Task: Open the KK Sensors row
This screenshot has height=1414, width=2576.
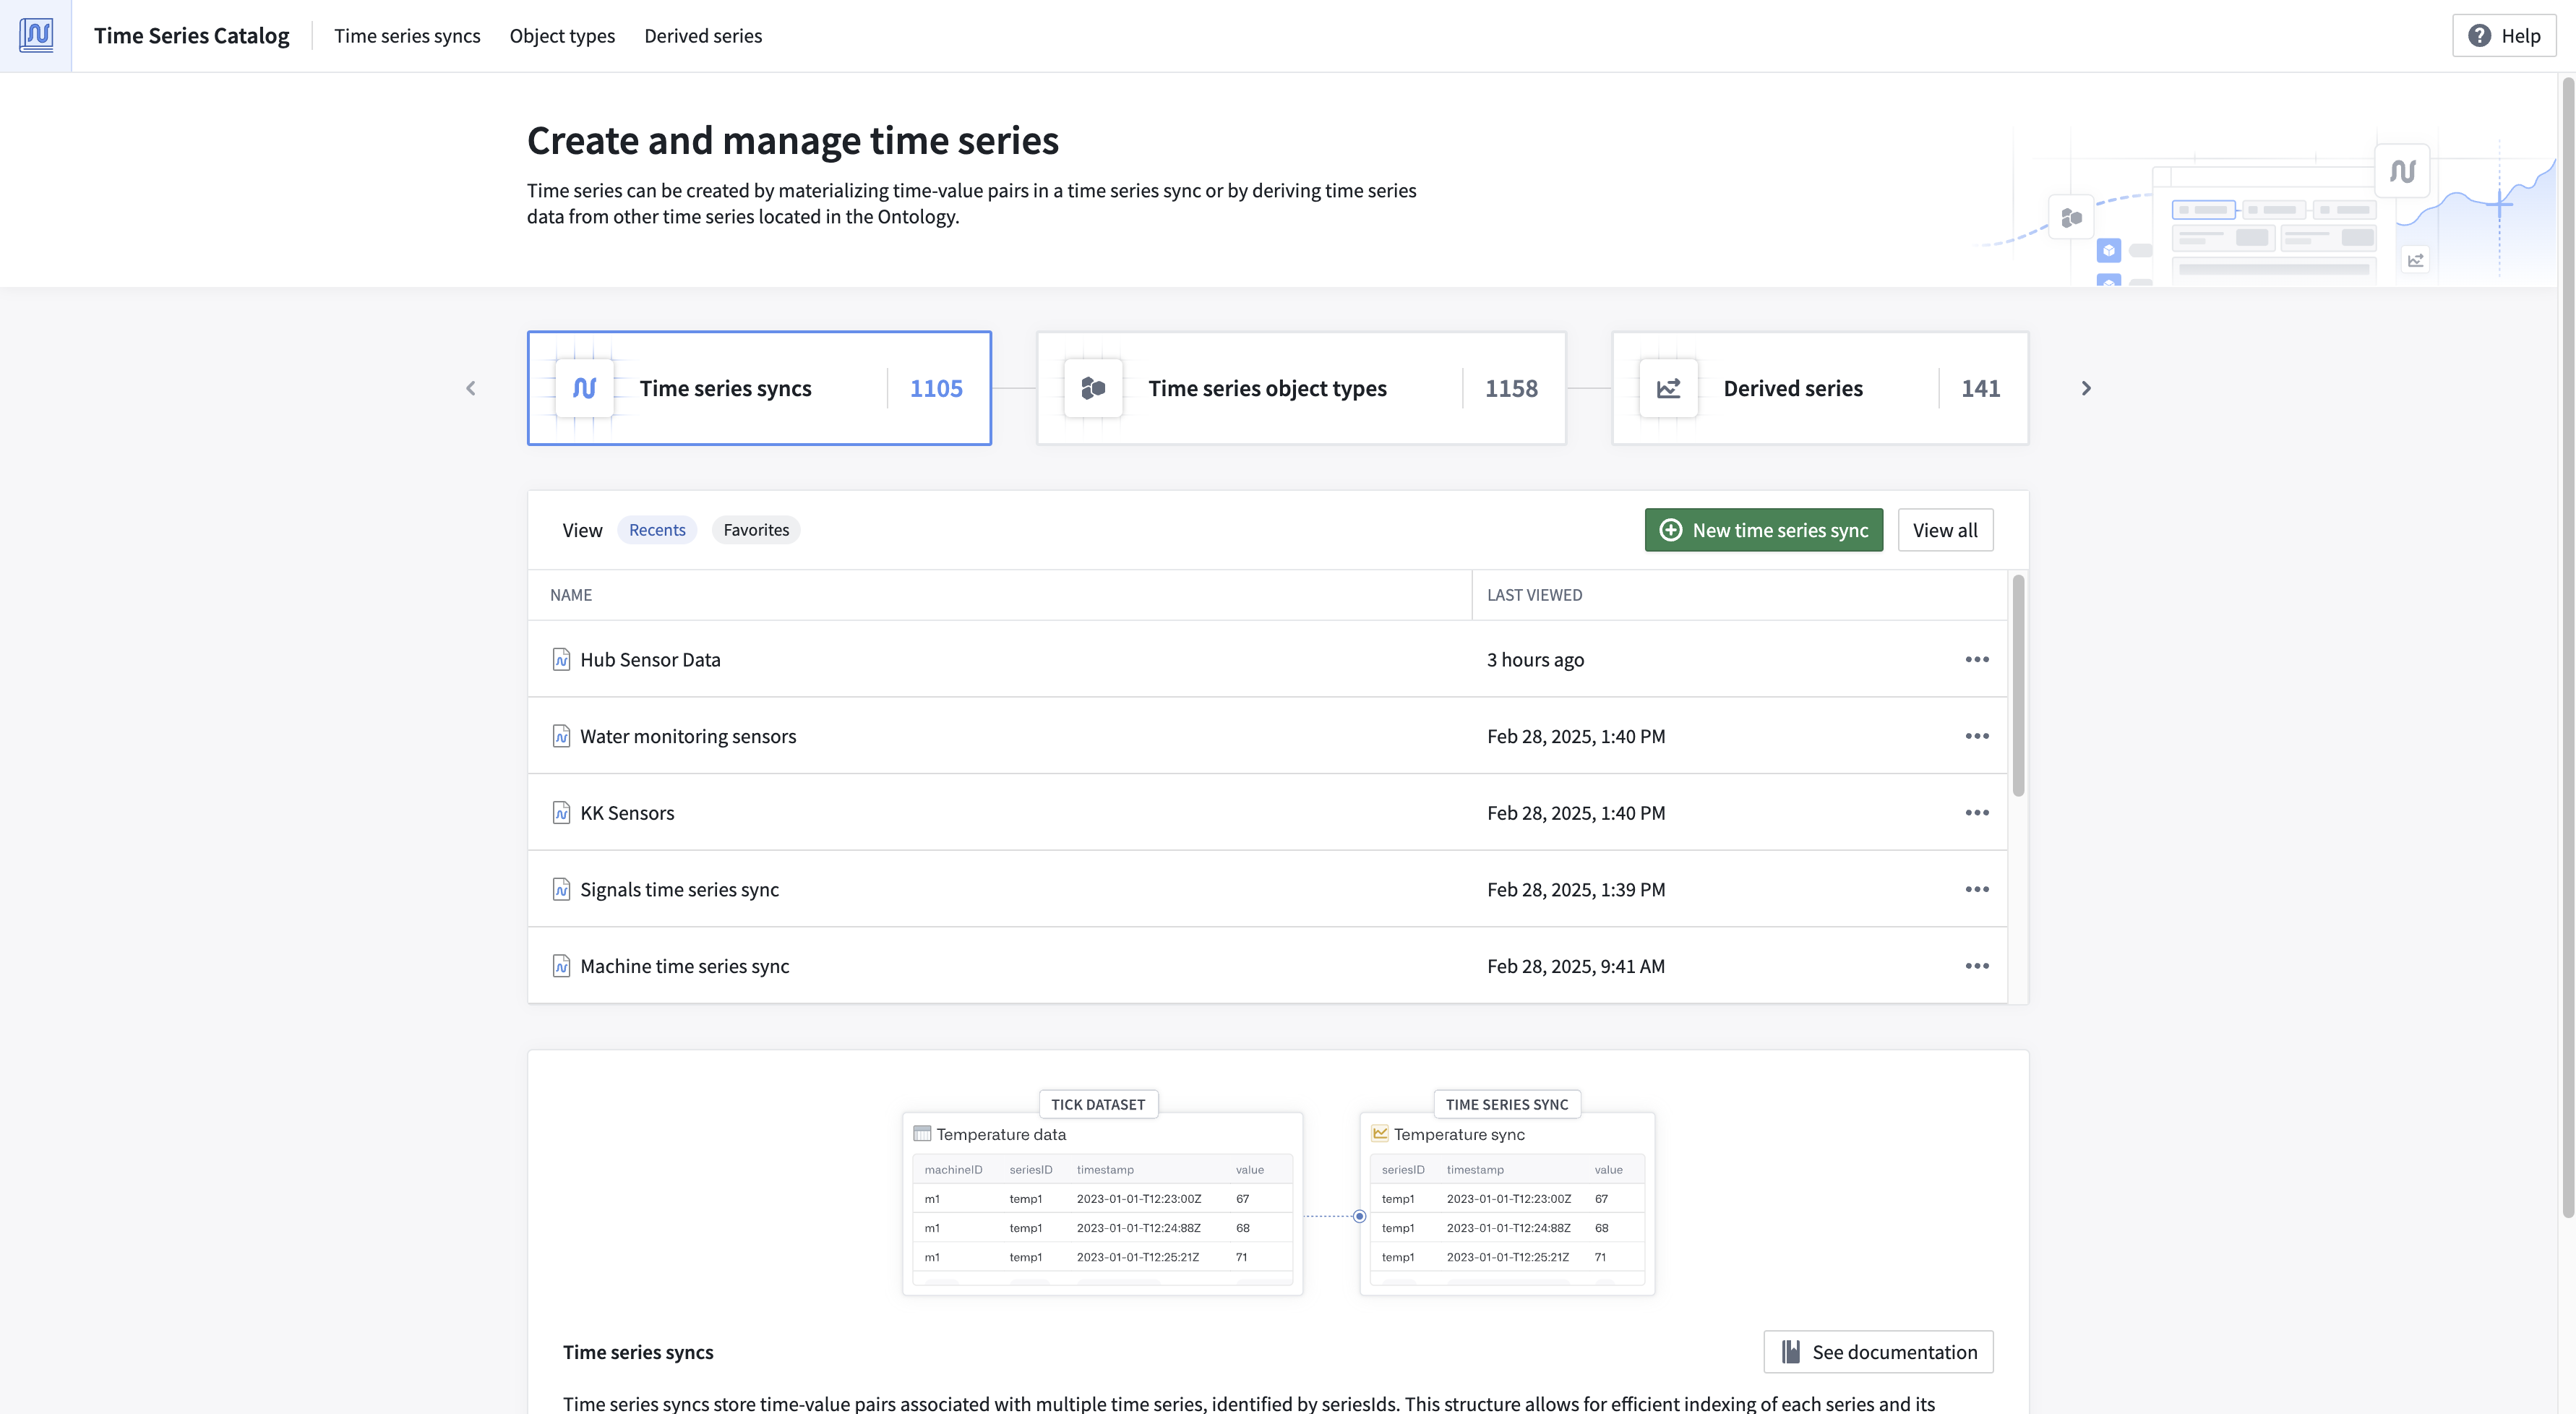Action: [1267, 813]
